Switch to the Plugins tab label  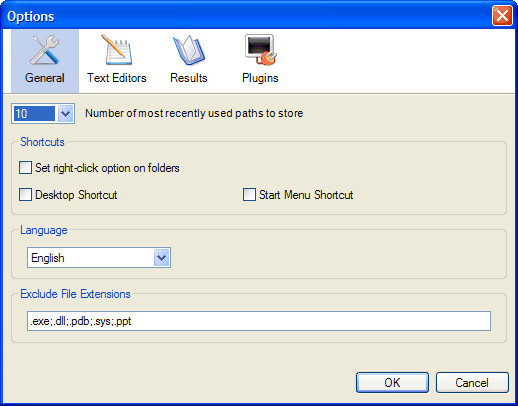pos(260,78)
